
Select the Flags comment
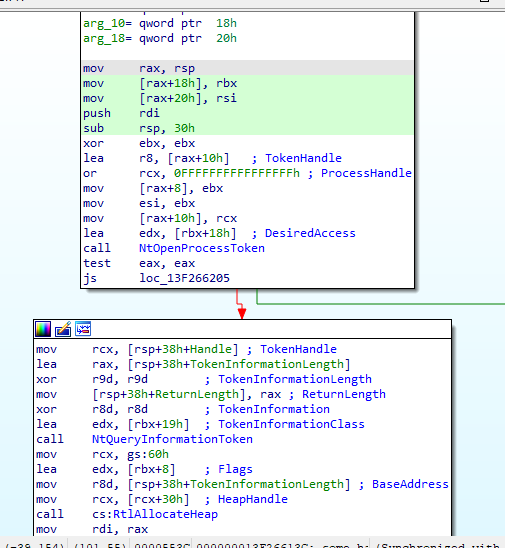[x=235, y=469]
